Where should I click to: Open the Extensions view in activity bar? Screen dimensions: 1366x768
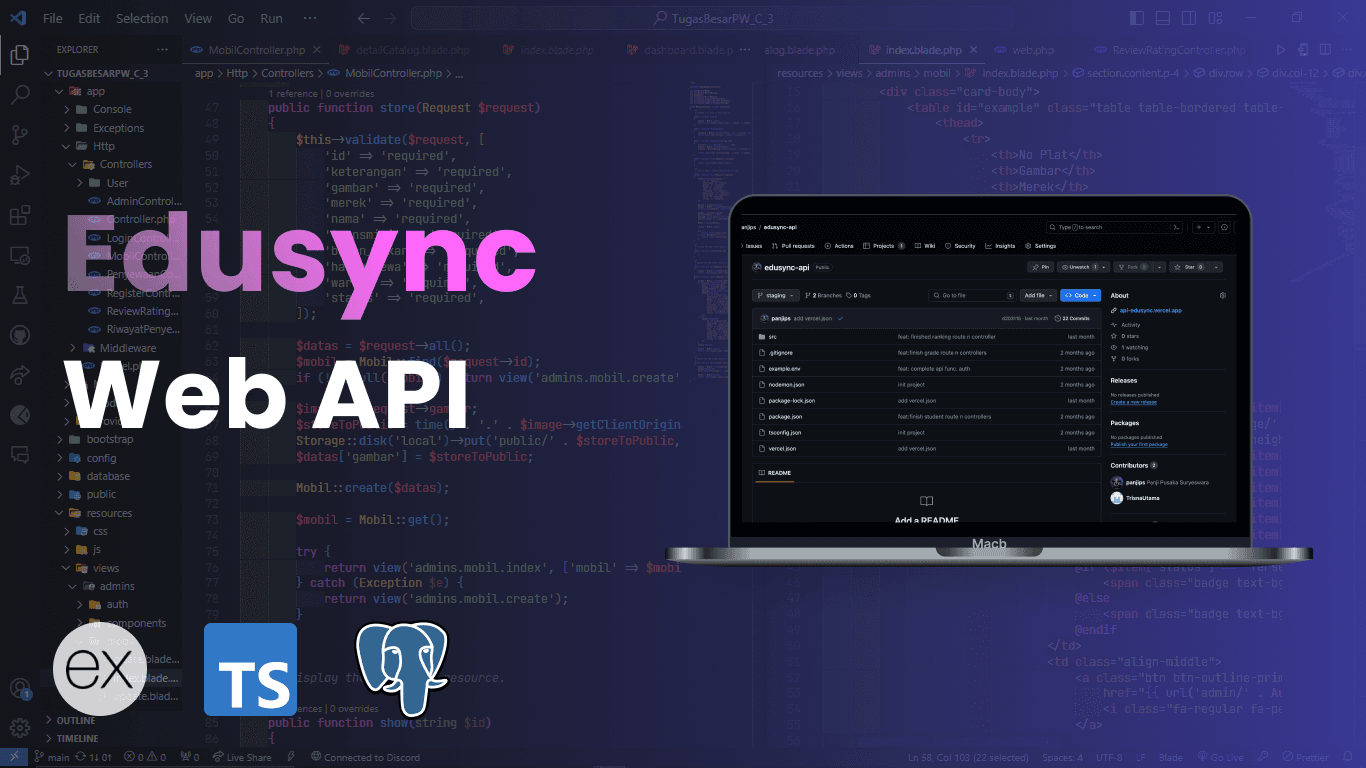[19, 215]
